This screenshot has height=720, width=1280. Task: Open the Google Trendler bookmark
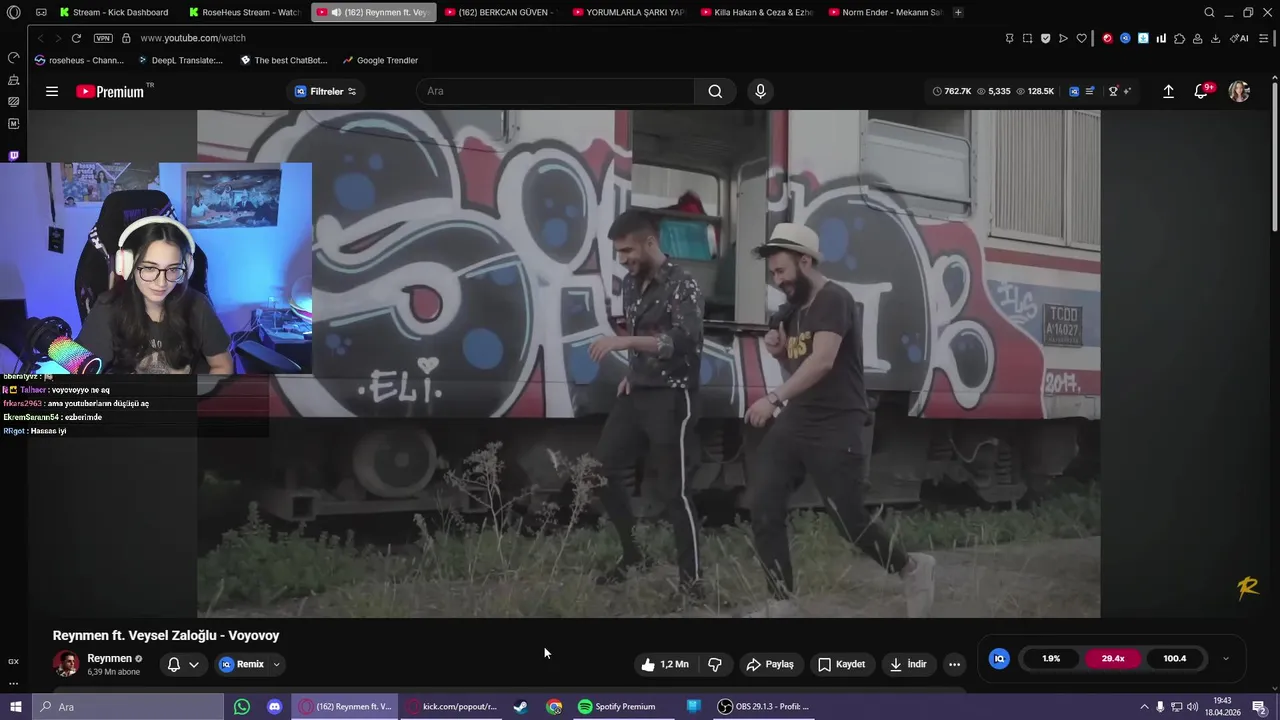380,60
